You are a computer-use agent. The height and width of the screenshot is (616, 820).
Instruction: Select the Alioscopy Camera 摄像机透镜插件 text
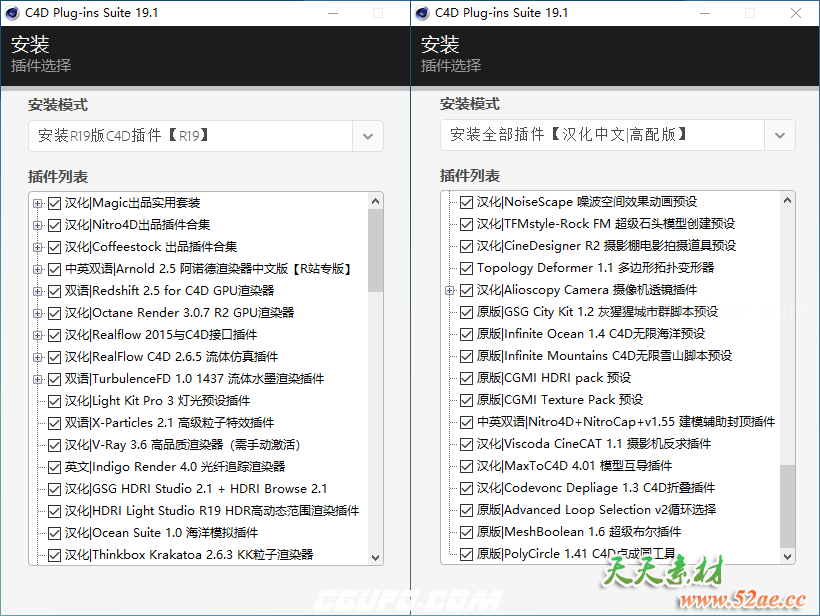(x=587, y=290)
